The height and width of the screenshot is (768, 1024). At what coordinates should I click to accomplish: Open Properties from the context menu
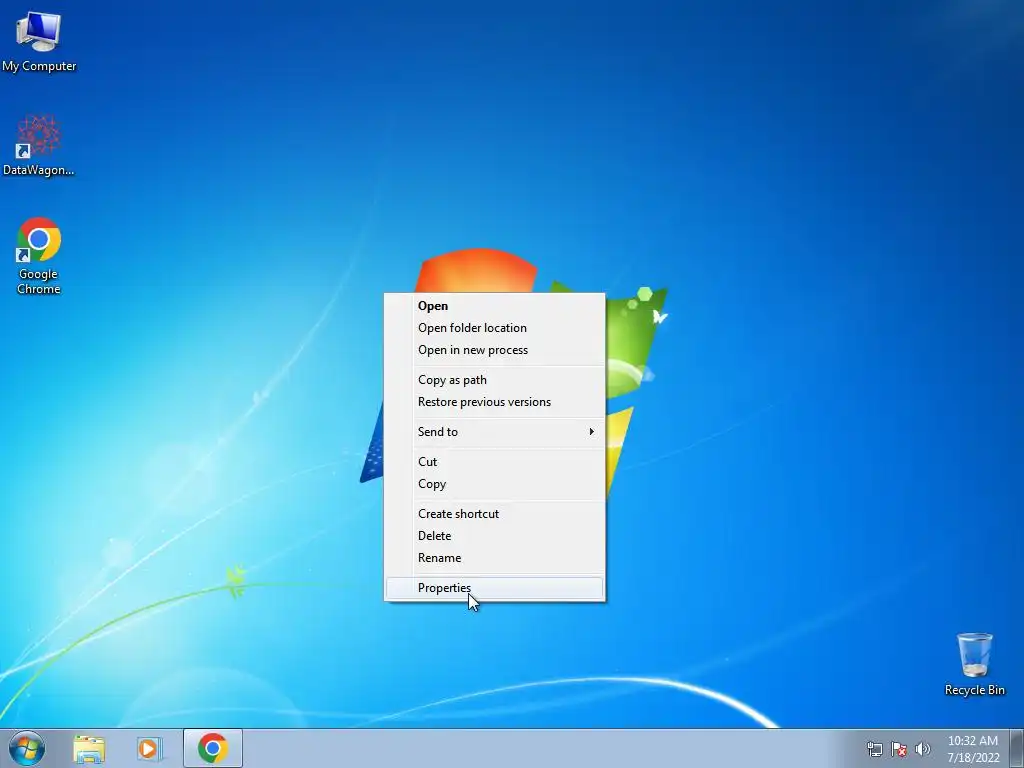pos(494,588)
